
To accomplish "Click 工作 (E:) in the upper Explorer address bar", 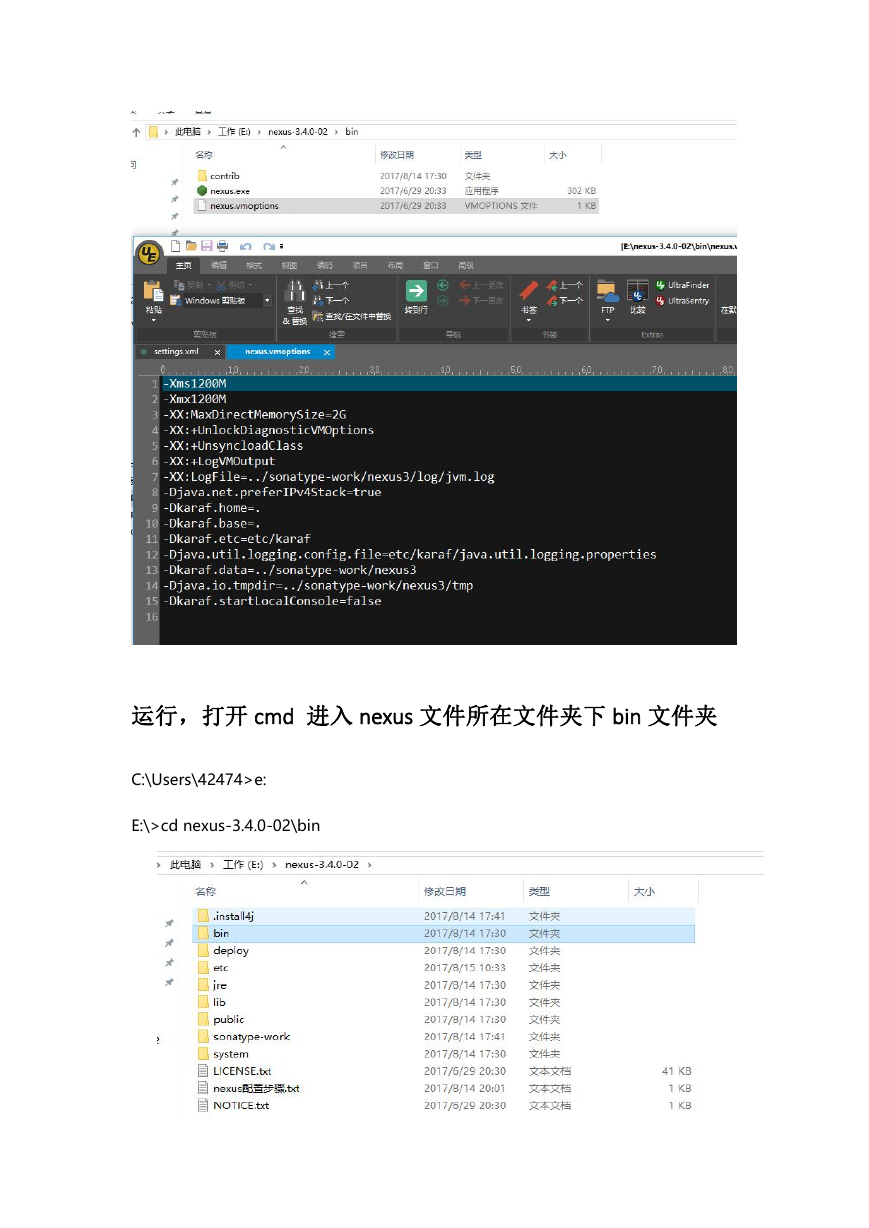I will click(232, 132).
